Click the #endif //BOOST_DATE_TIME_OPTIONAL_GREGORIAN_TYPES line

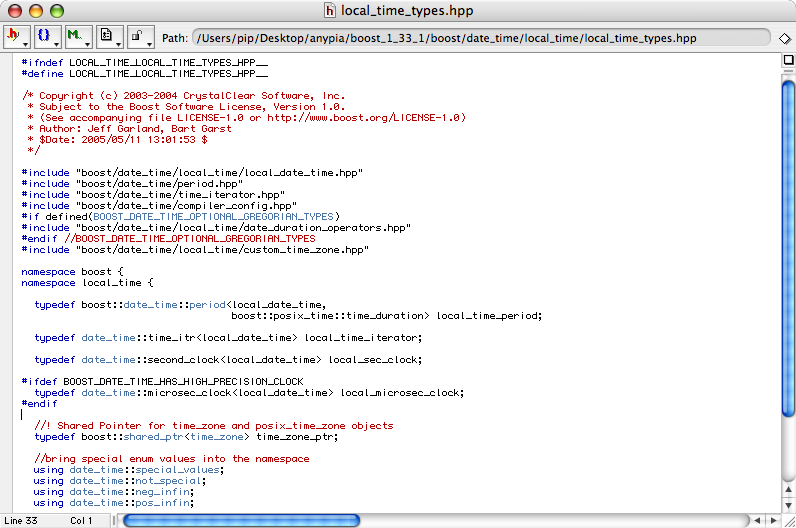click(x=169, y=239)
